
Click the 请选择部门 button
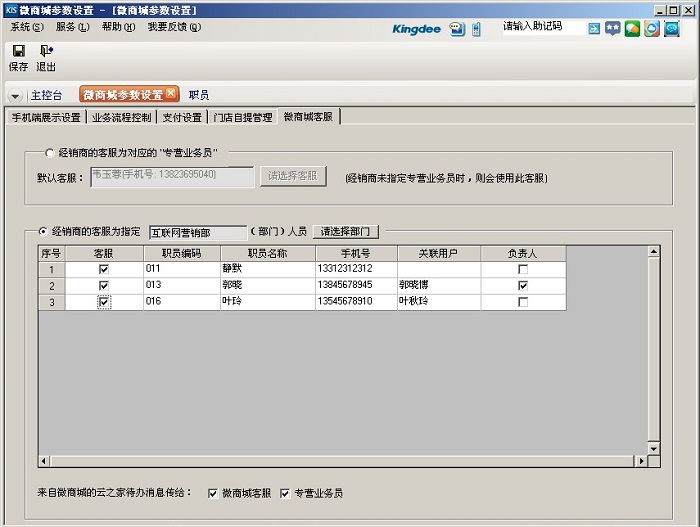(347, 231)
